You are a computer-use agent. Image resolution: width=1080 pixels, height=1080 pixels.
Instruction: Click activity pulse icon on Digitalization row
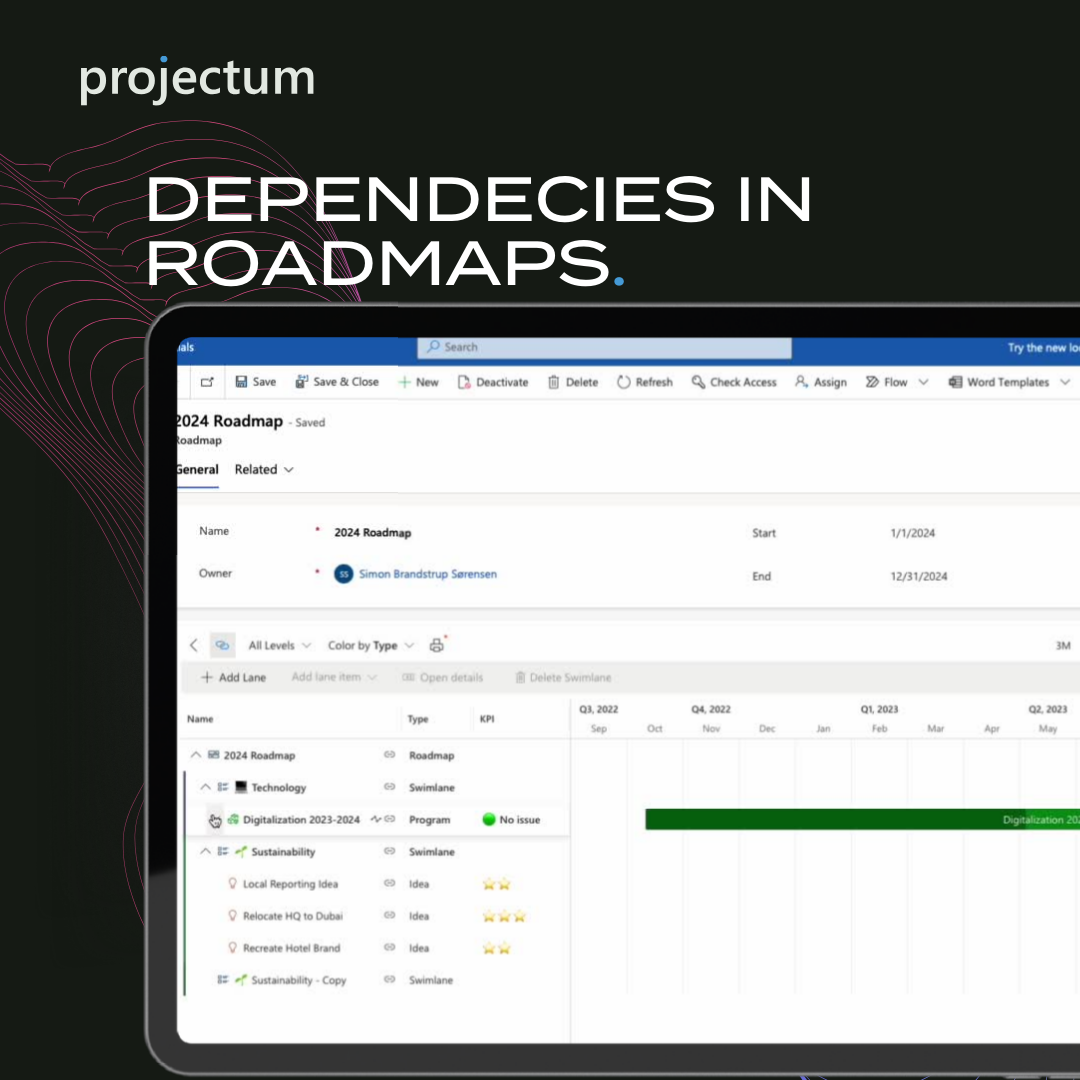(375, 819)
